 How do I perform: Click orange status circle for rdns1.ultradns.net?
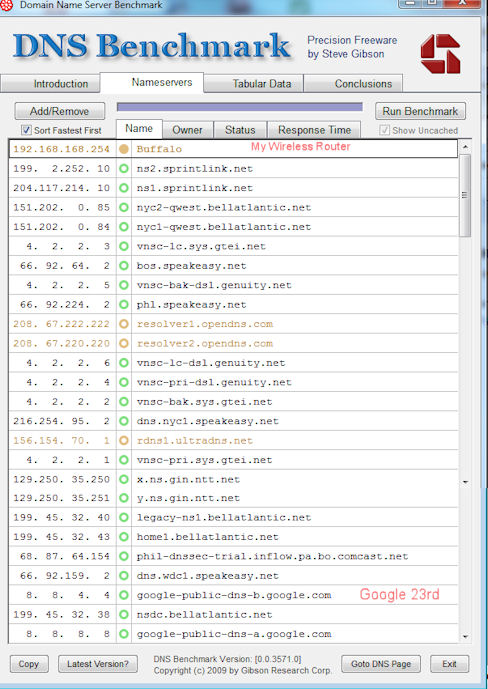click(124, 440)
